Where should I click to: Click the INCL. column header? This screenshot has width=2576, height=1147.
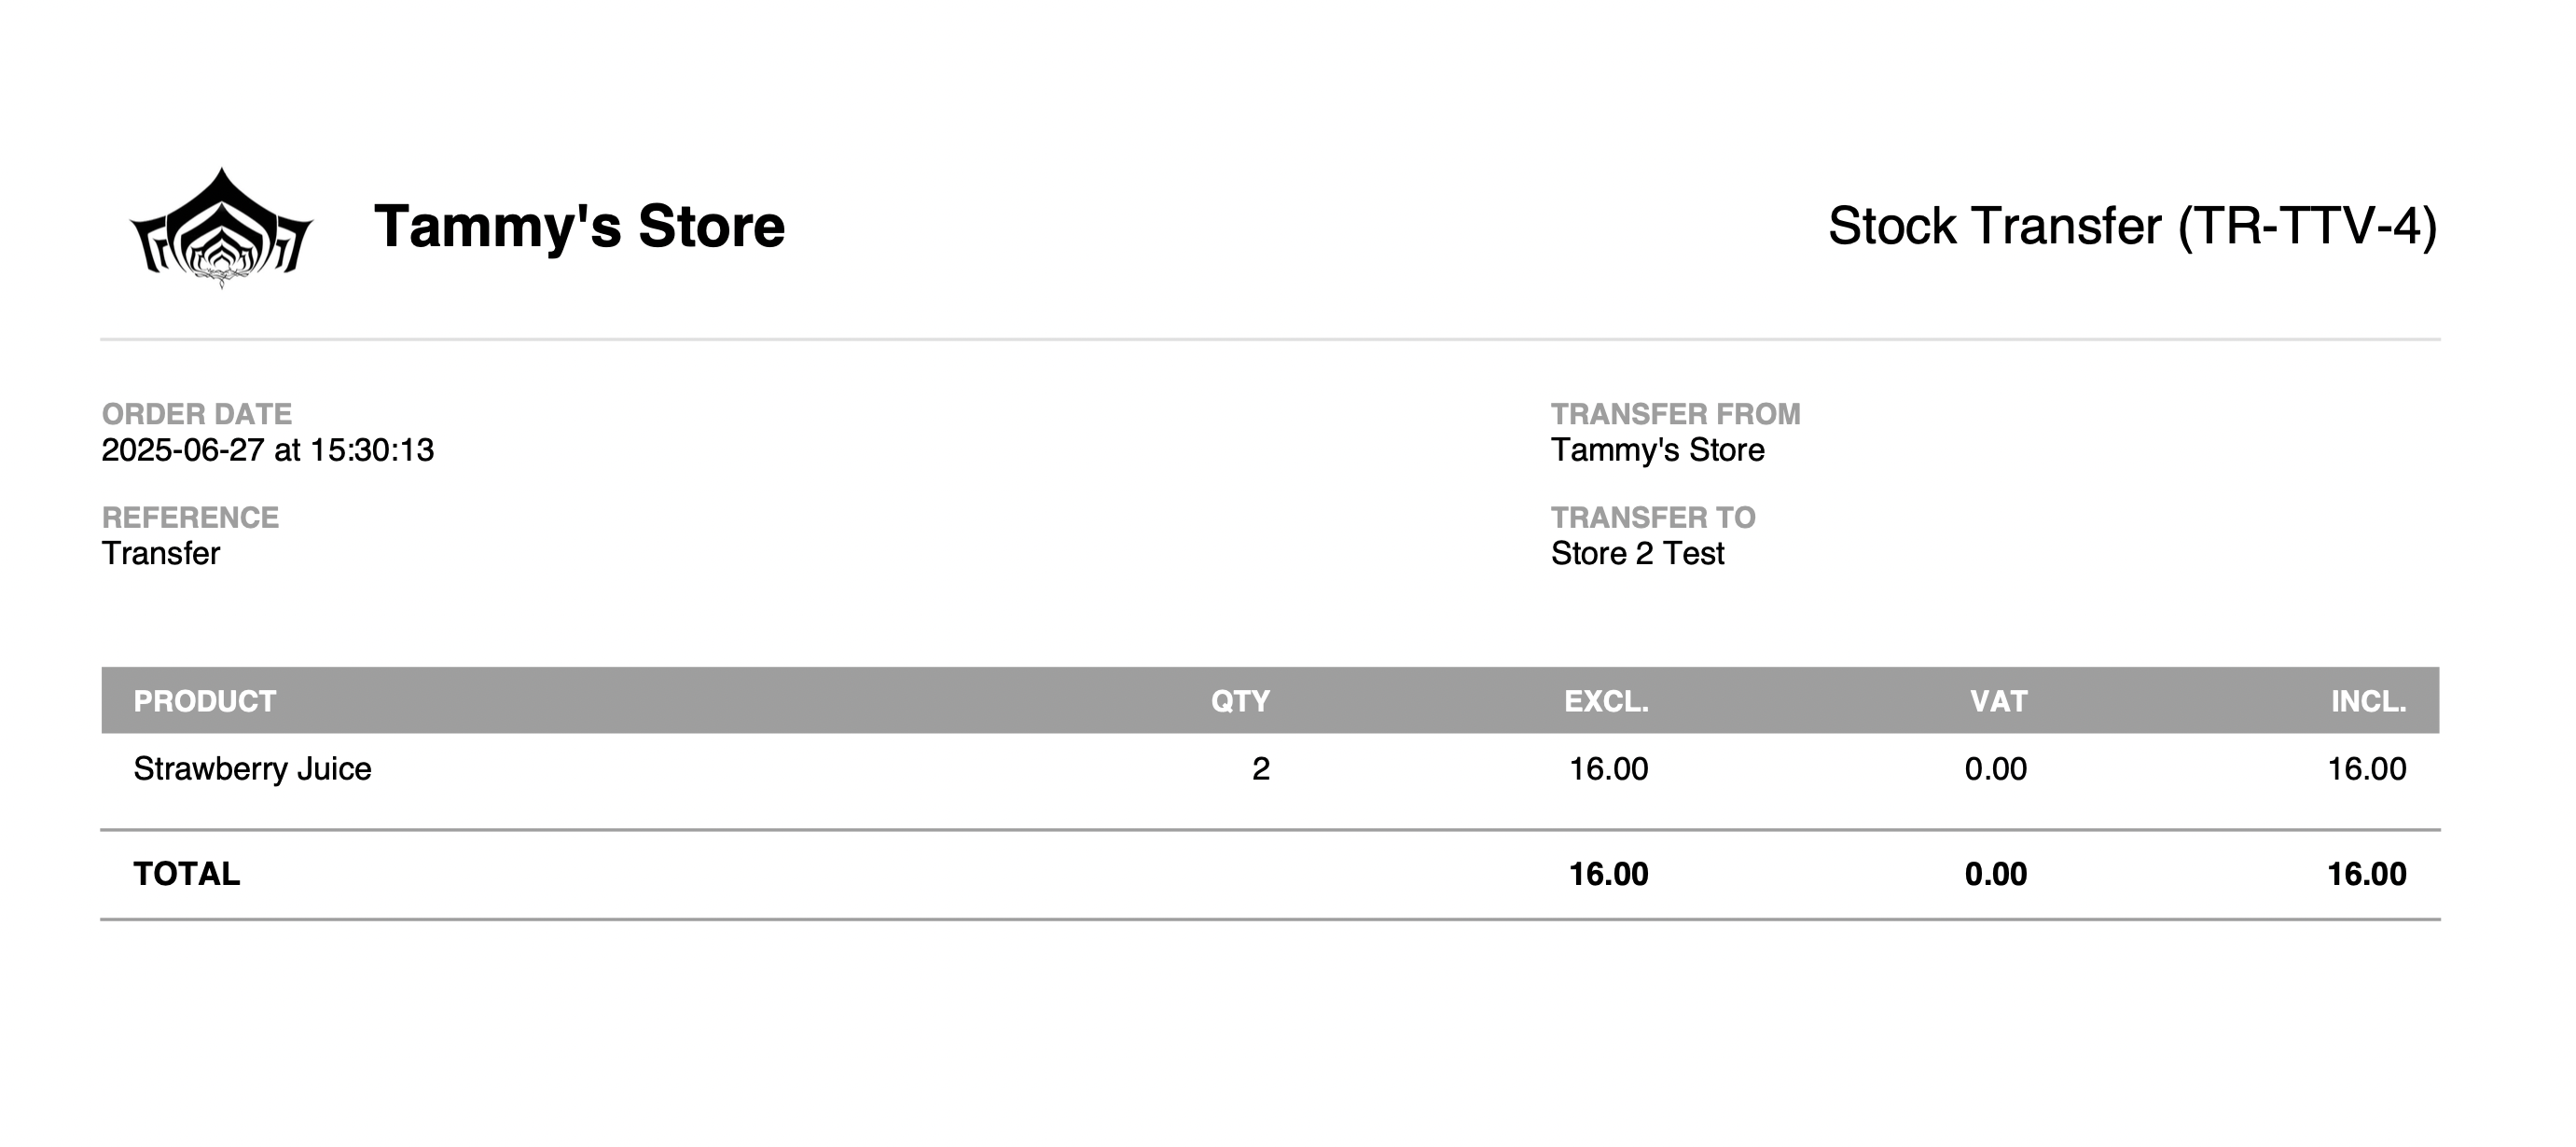(2368, 701)
